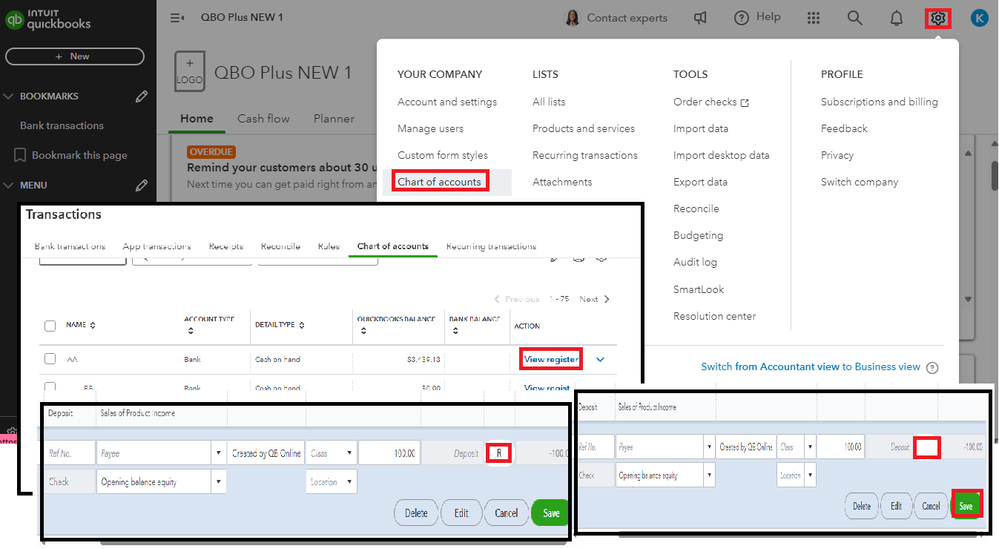Select Reconcile under TOOLS
The image size is (999, 549).
[x=696, y=209]
